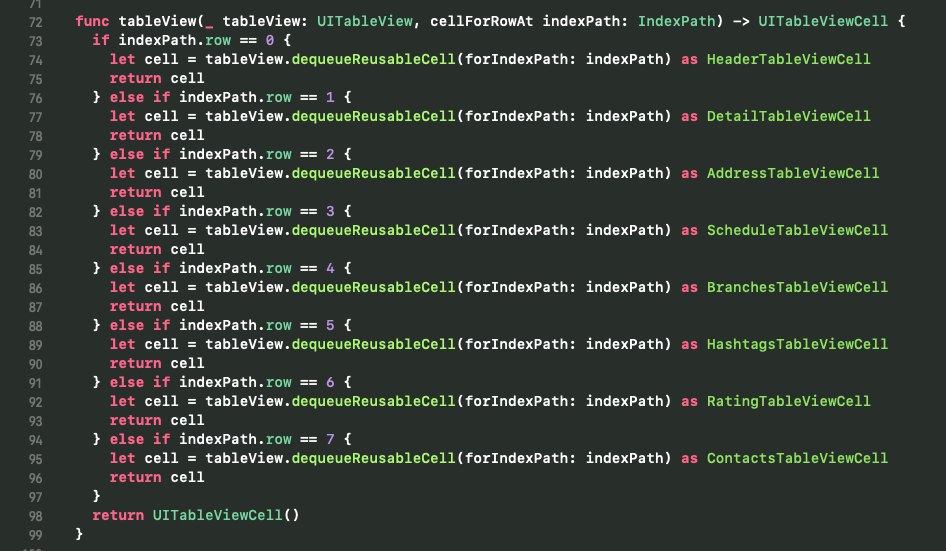Click dequeueReusableCell on line 74
Viewport: 946px width, 551px height.
pos(373,59)
